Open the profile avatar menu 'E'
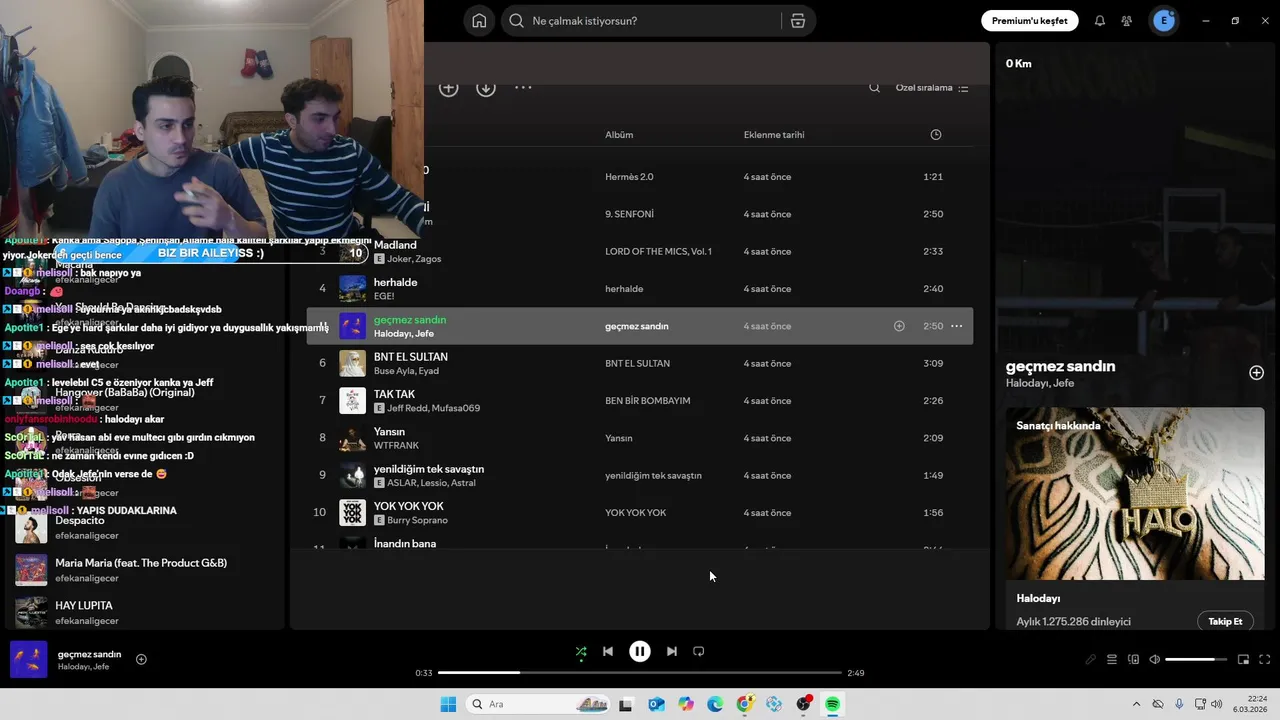 1164,21
